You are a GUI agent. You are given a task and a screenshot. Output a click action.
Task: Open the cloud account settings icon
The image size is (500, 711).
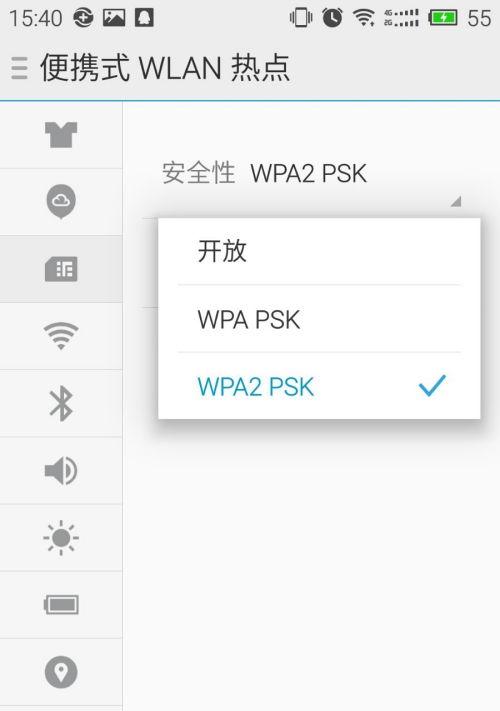click(61, 201)
